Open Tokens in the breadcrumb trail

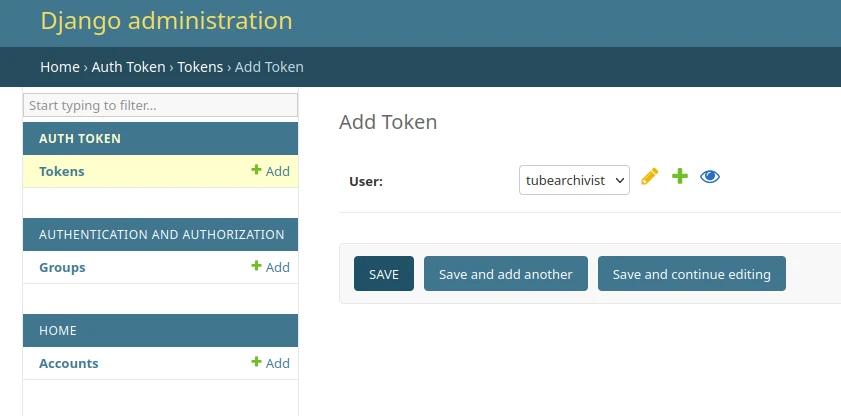(202, 67)
